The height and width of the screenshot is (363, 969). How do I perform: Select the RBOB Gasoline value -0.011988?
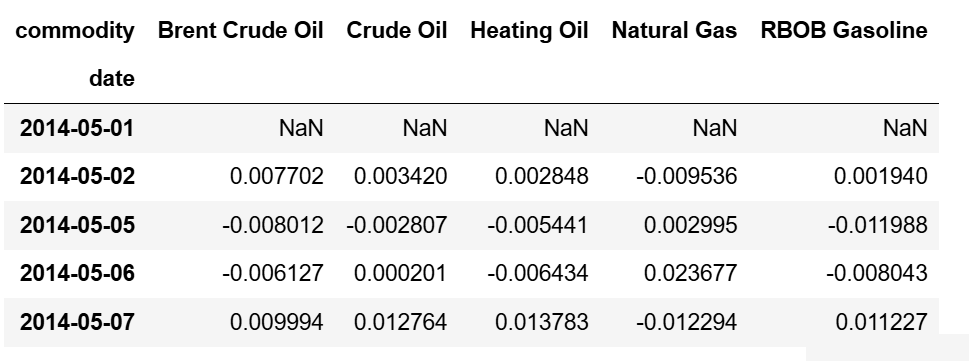[x=877, y=224]
